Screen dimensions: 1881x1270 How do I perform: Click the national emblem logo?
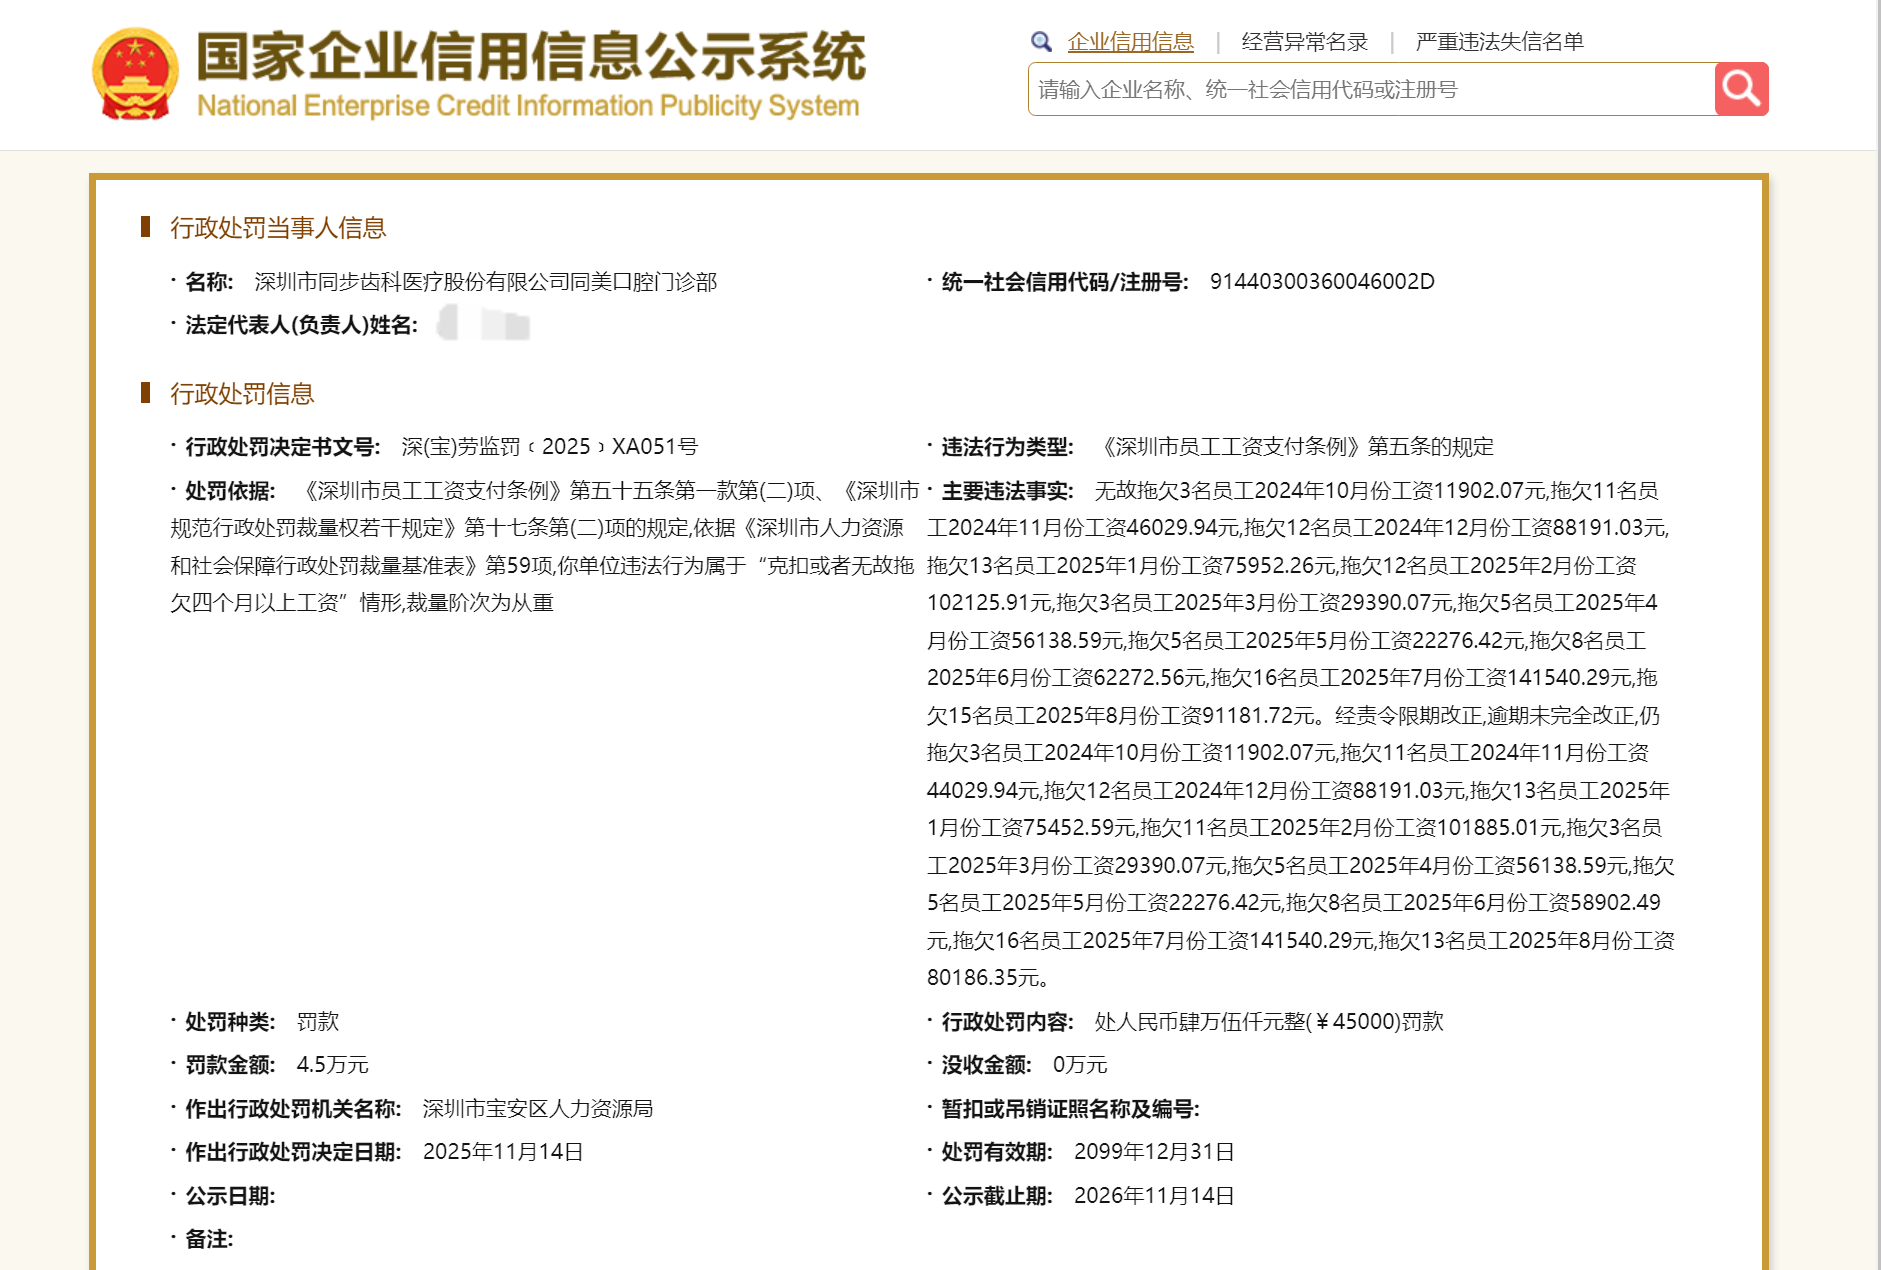[x=135, y=74]
